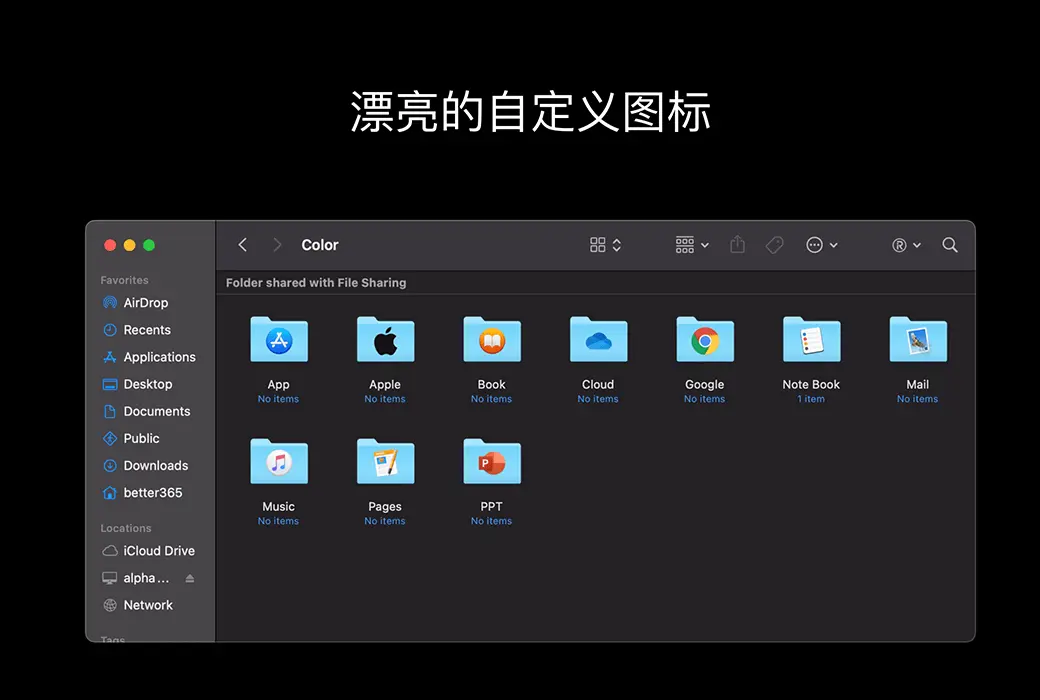
Task: Close the Finder window with red button
Action: [x=110, y=245]
